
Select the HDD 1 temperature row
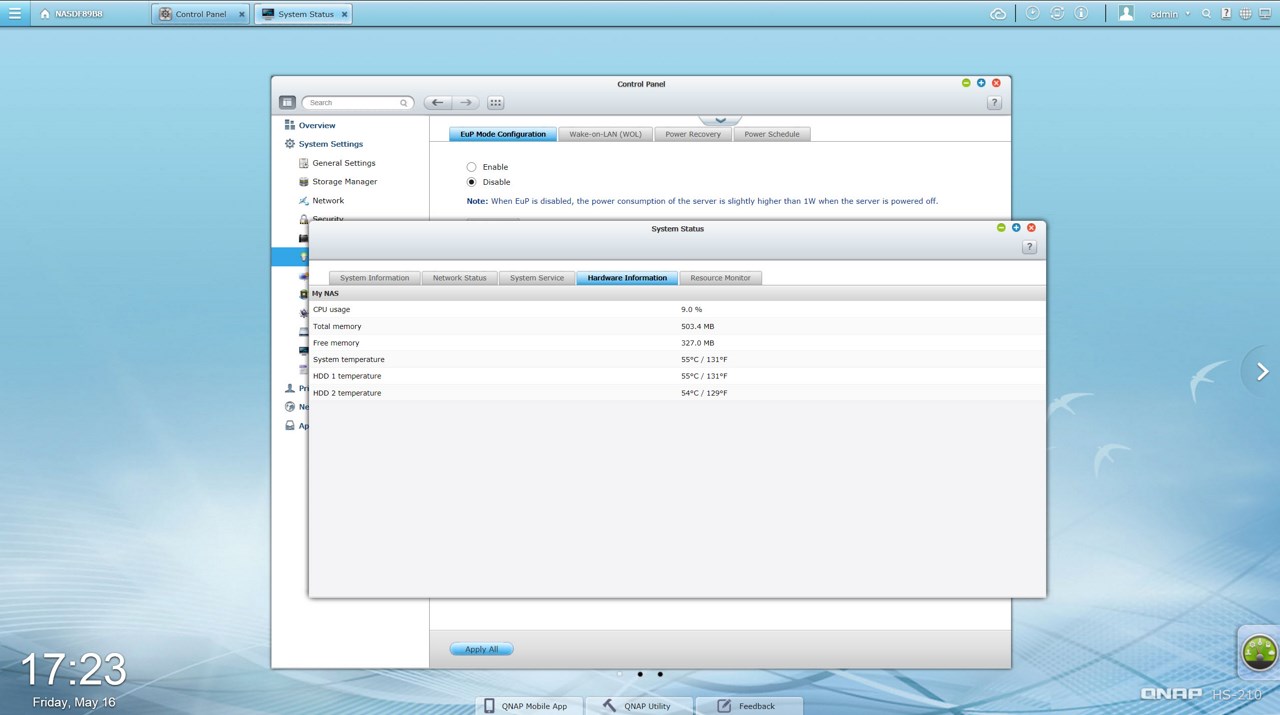click(x=677, y=376)
